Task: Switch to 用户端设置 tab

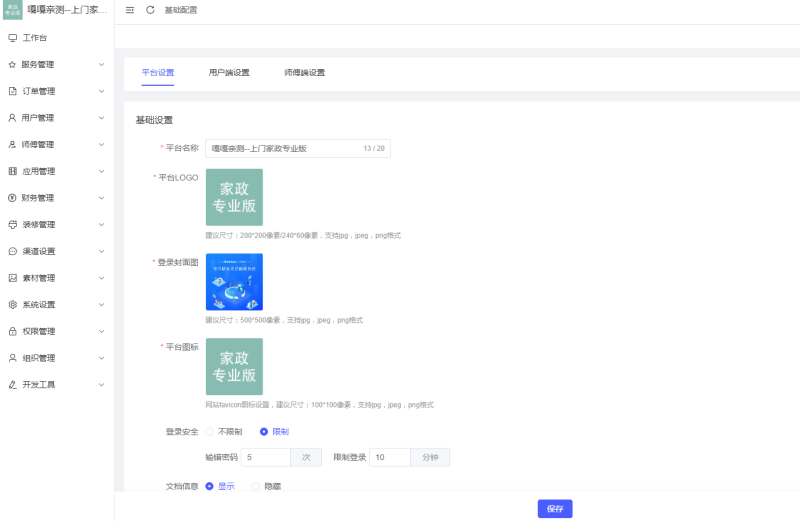Action: tap(229, 72)
